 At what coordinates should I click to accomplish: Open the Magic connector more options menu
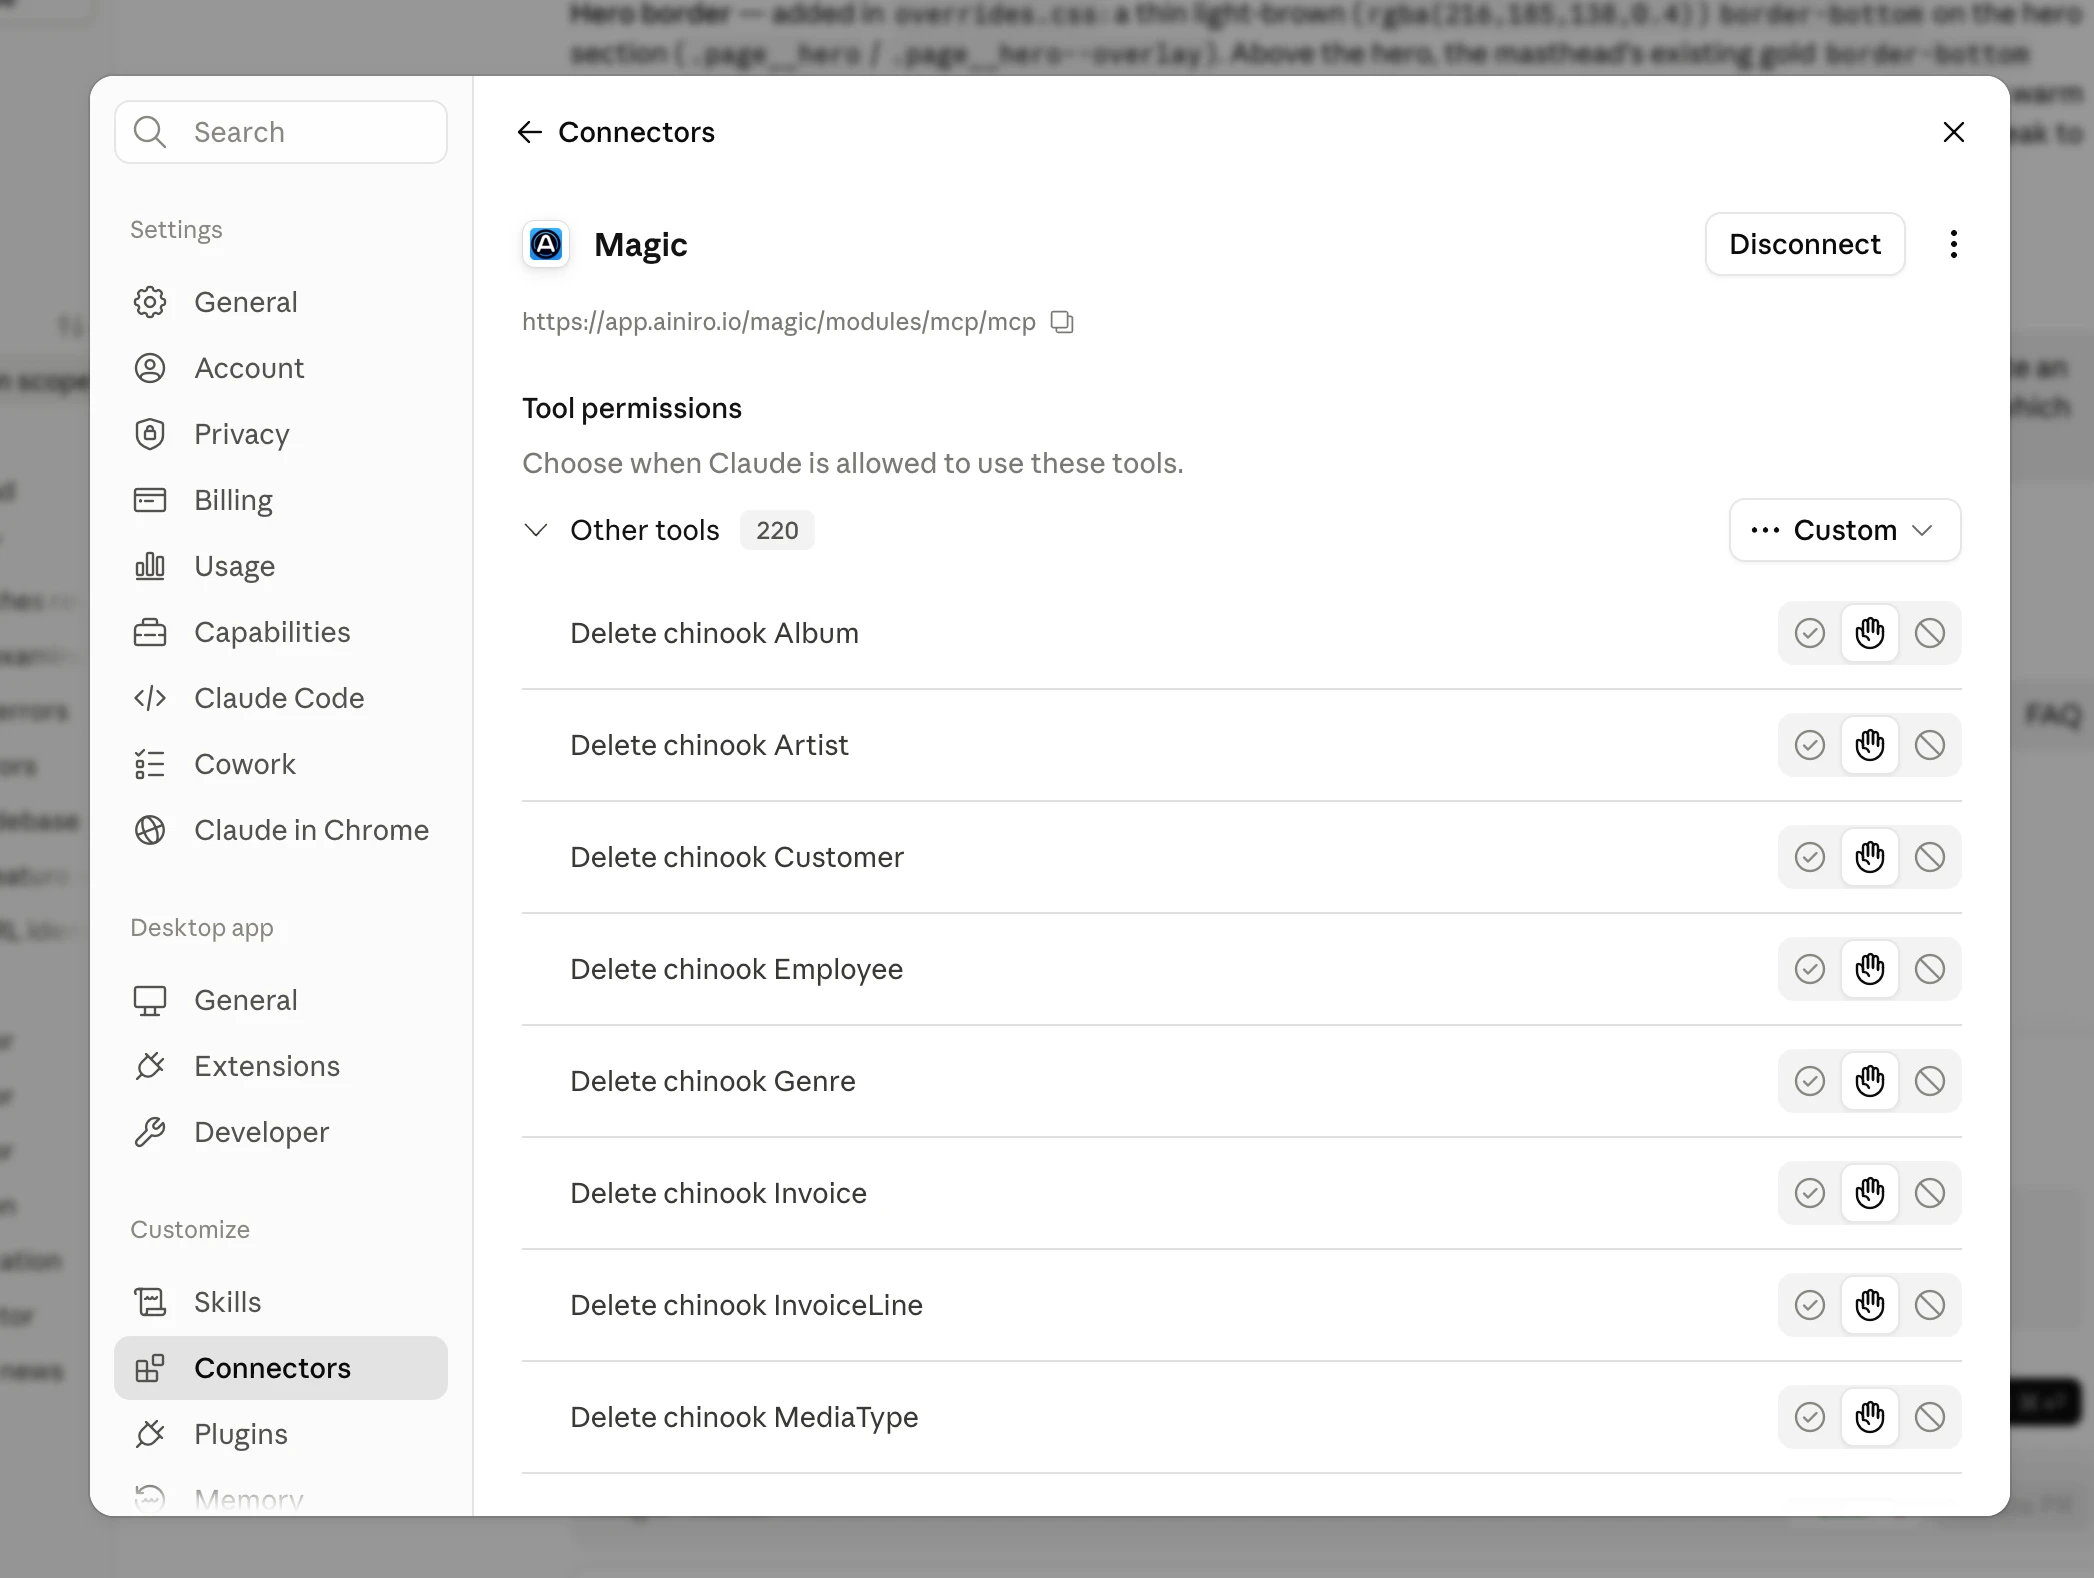coord(1953,244)
